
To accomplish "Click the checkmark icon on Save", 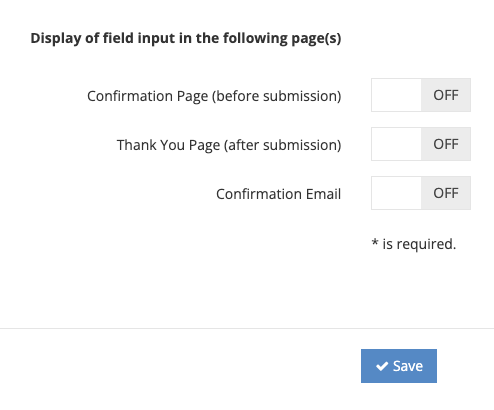I will [382, 366].
